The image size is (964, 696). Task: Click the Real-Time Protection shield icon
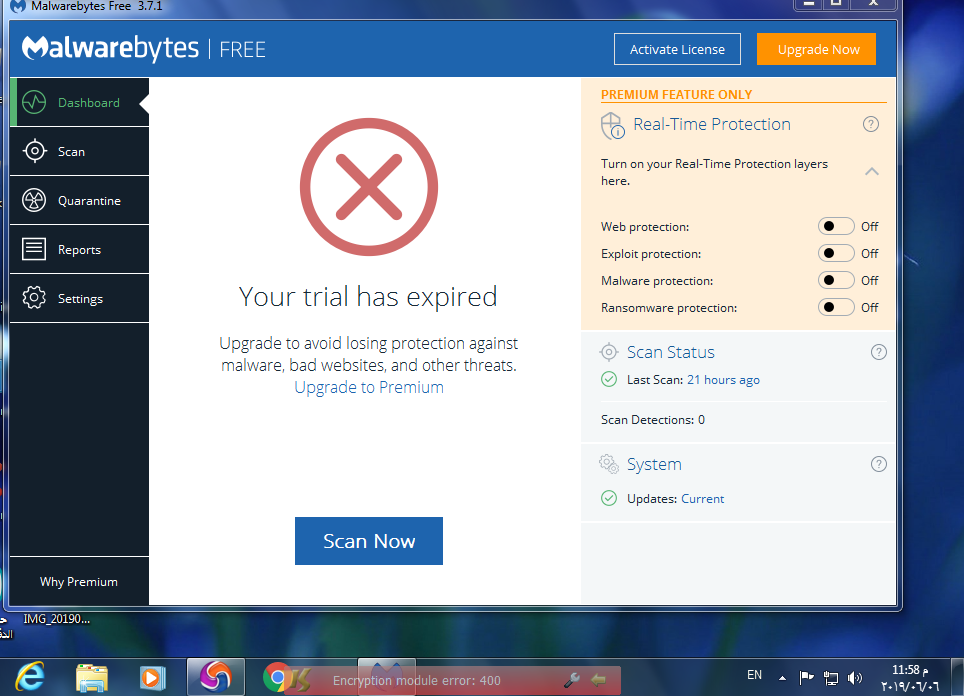pyautogui.click(x=612, y=126)
